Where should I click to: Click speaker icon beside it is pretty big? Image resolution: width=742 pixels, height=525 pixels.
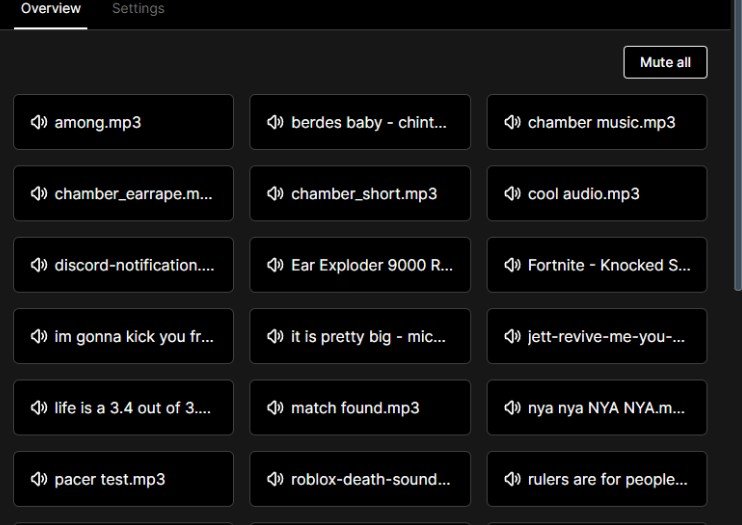coord(275,336)
